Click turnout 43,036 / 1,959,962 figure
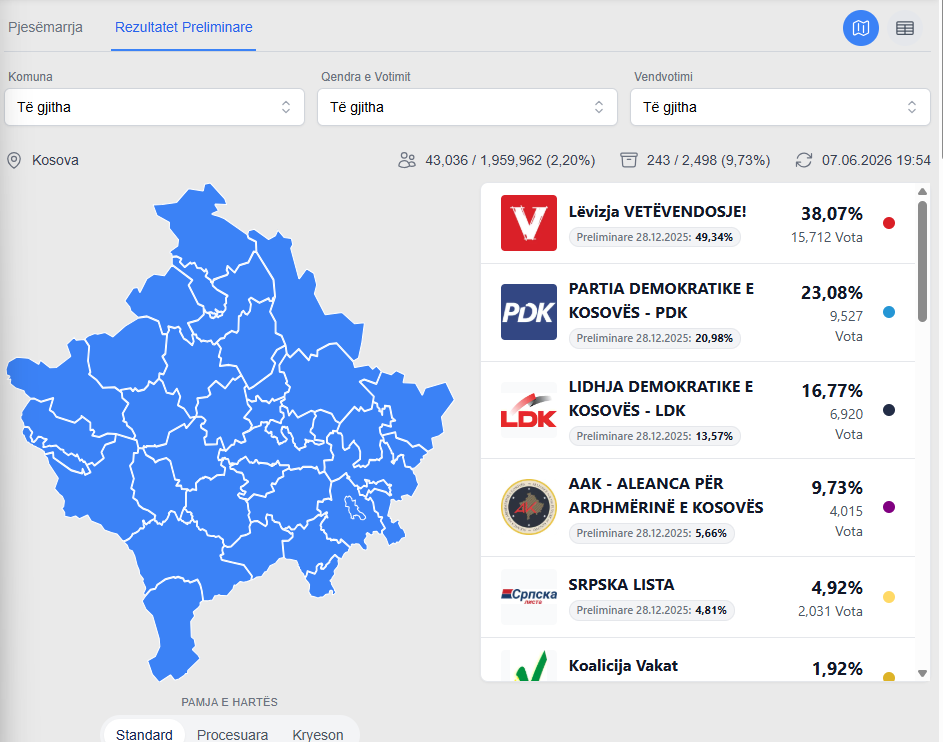Image resolution: width=943 pixels, height=742 pixels. (510, 161)
